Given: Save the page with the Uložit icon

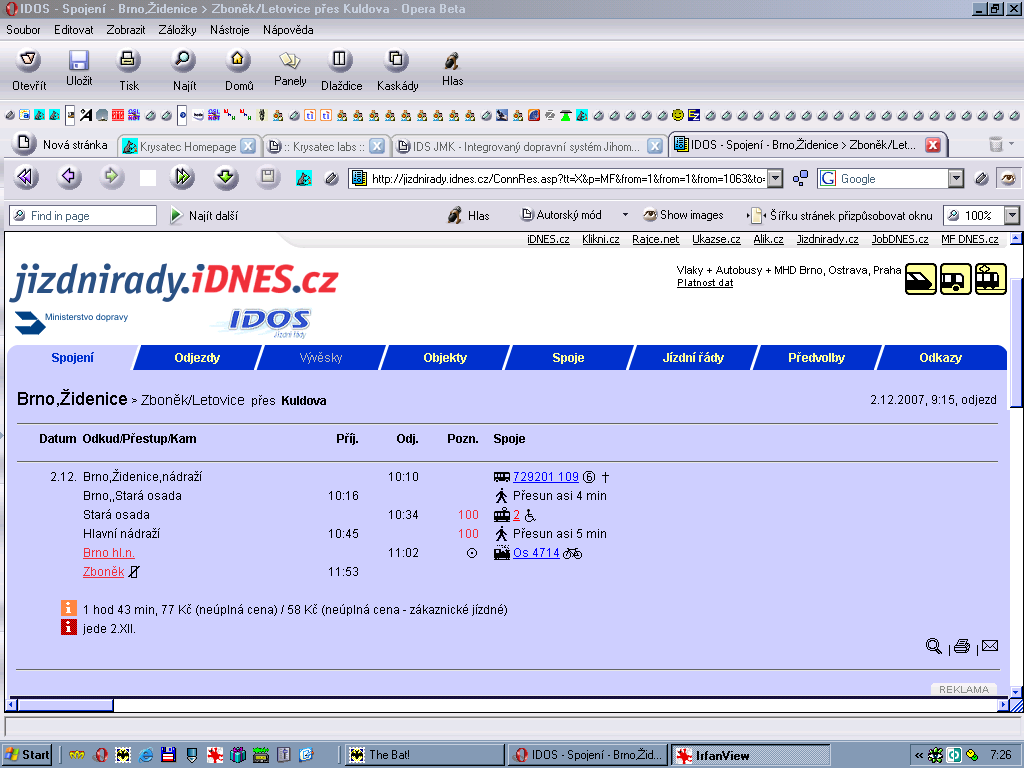Looking at the screenshot, I should click(79, 61).
